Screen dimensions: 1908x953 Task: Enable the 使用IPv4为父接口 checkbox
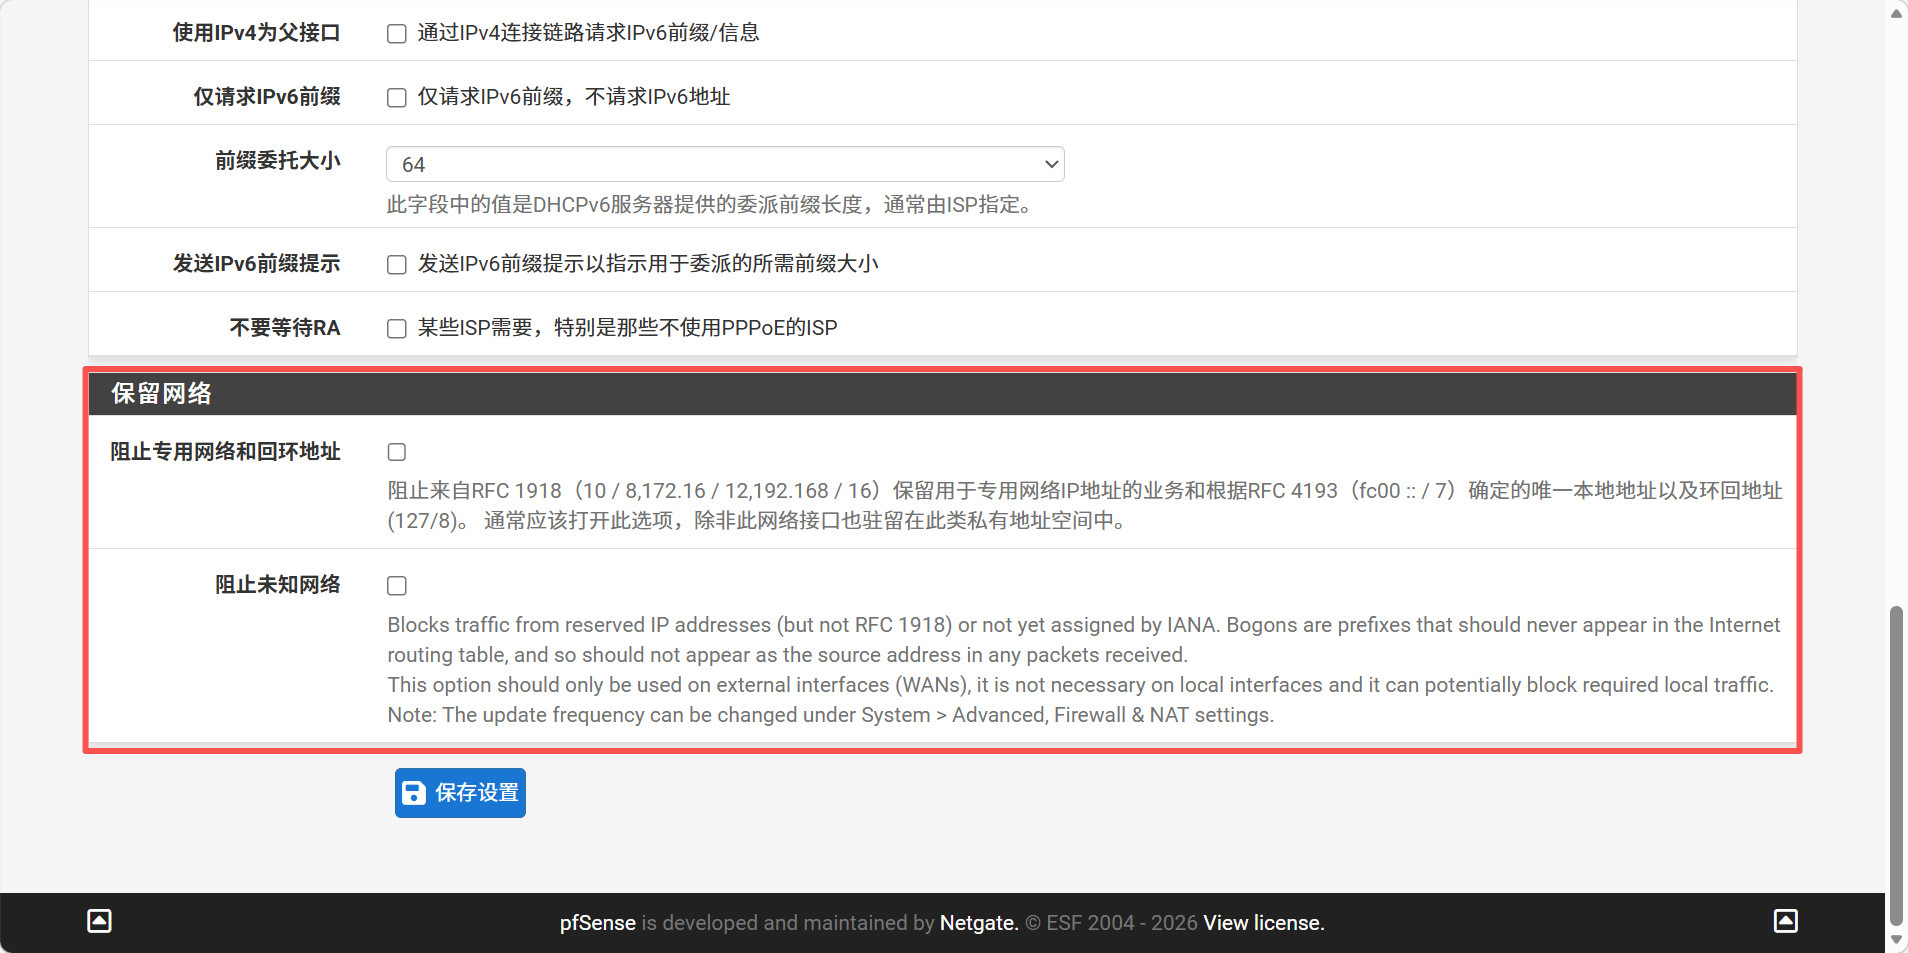pyautogui.click(x=397, y=34)
